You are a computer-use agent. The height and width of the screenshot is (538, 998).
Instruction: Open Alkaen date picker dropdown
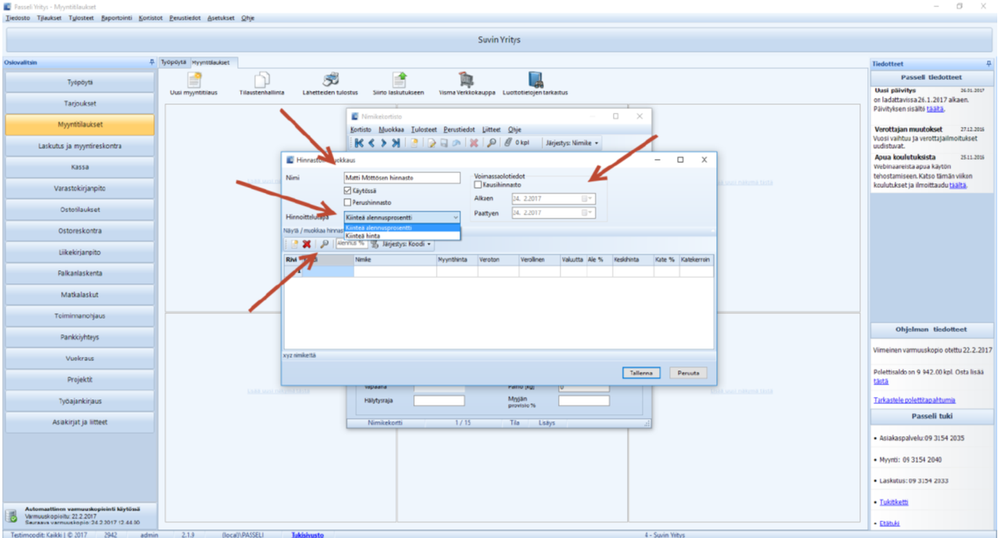tap(588, 199)
